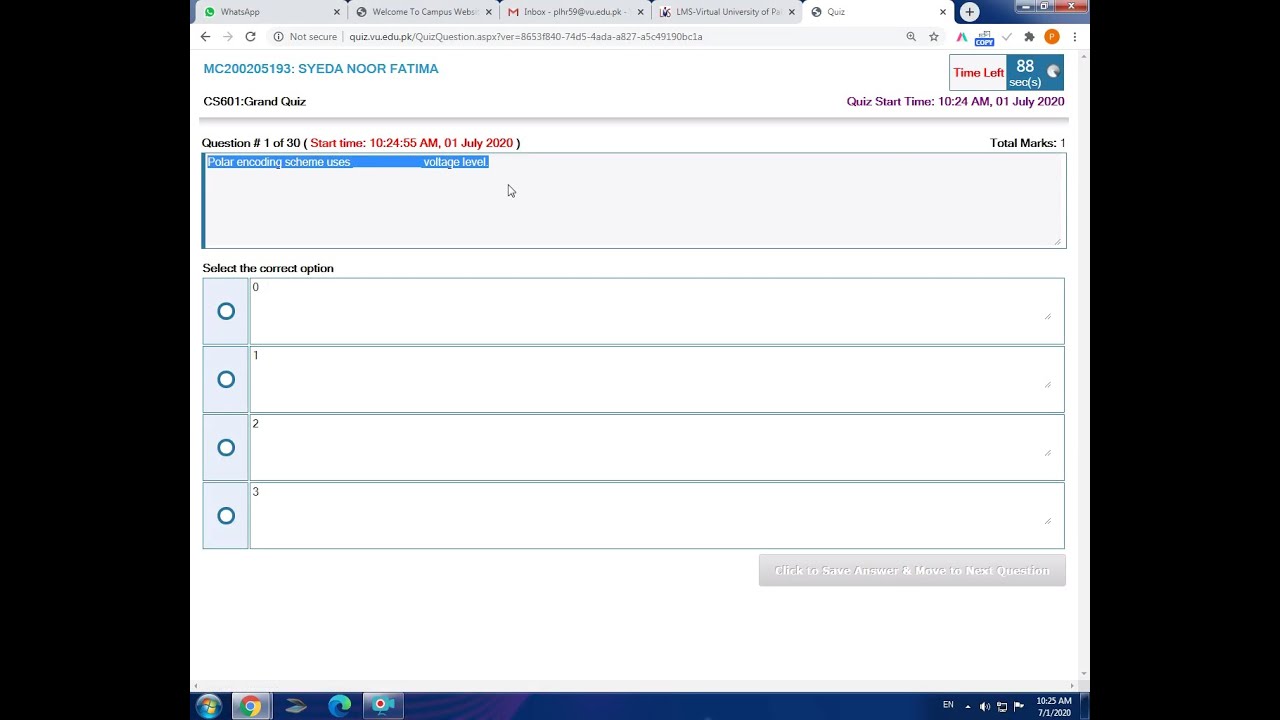Image resolution: width=1280 pixels, height=720 pixels.
Task: Go back to the previous page
Action: click(205, 37)
